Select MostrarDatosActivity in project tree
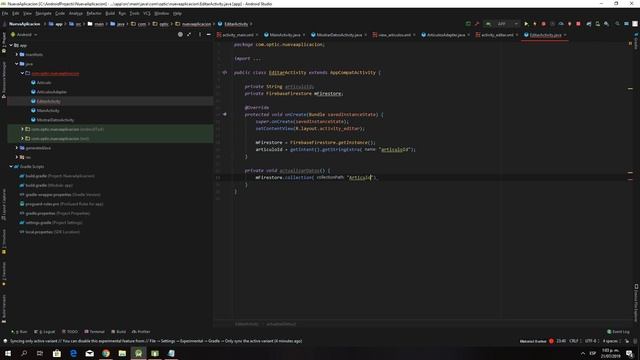Viewport: 640px width, 360px height. pyautogui.click(x=56, y=120)
